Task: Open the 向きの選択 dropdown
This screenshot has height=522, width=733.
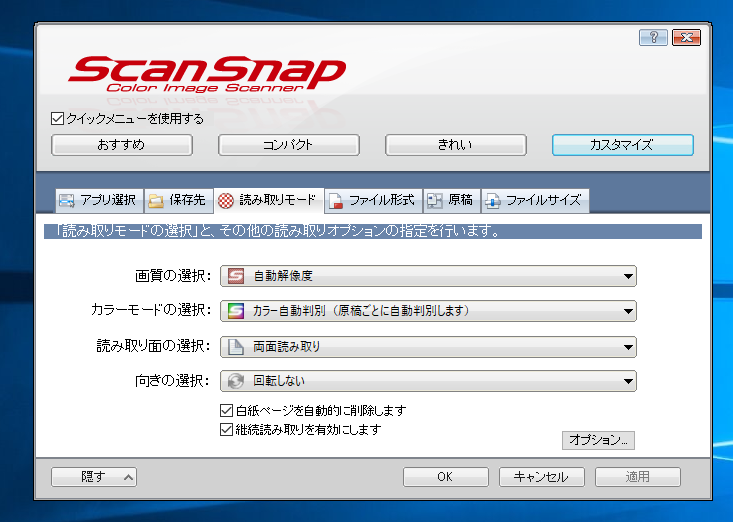Action: [x=428, y=381]
